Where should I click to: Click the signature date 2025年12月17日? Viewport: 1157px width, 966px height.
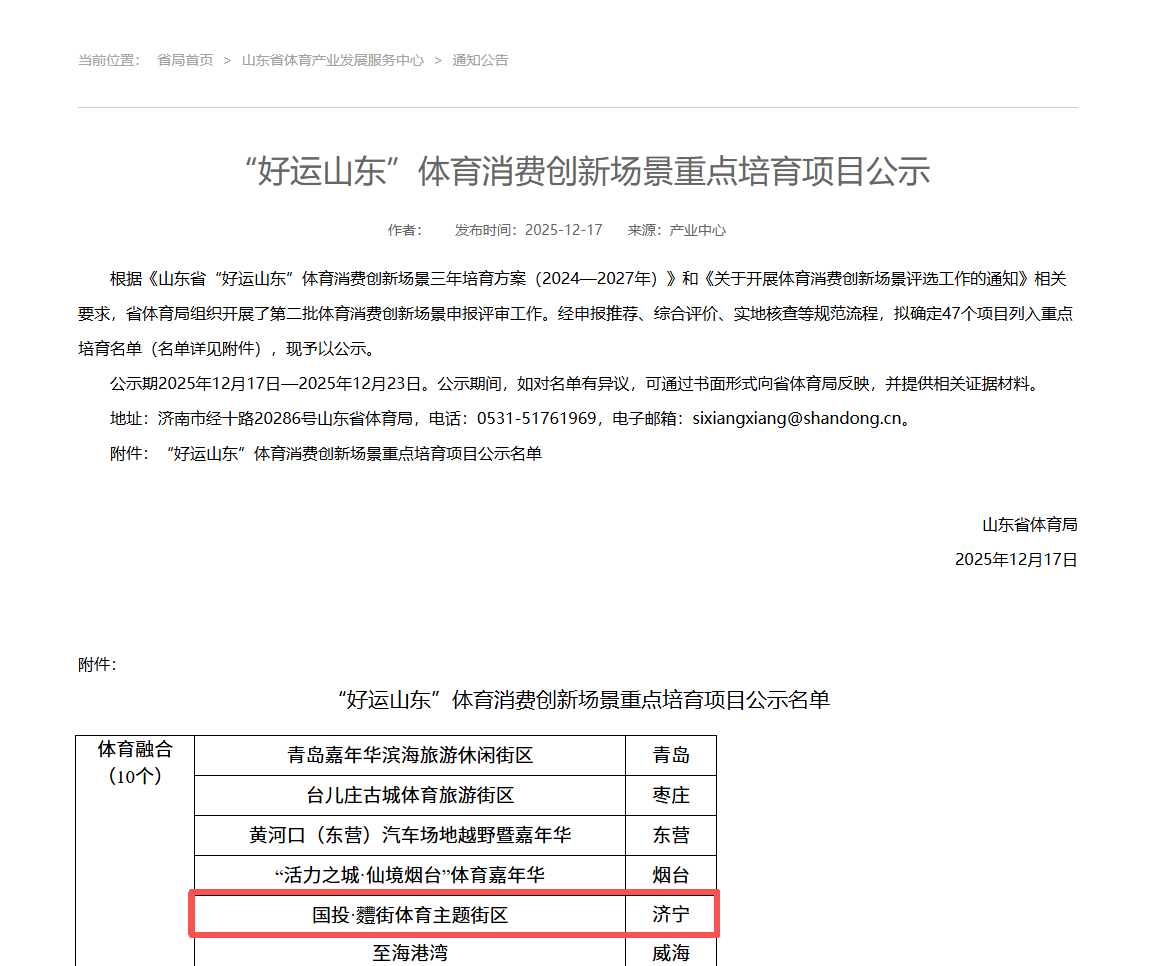(1016, 560)
